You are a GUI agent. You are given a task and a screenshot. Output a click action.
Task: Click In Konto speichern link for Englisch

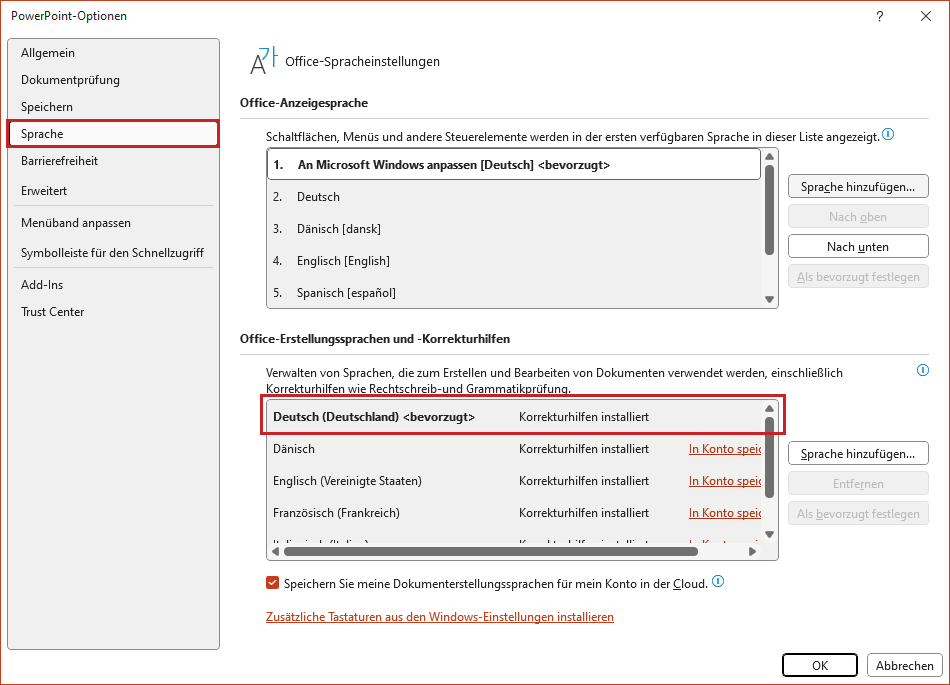pos(725,481)
